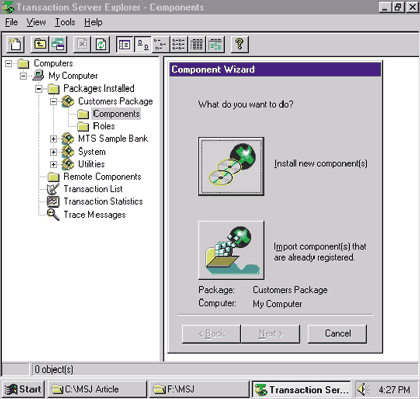Viewport: 420px width, 399px height.
Task: Click the disabled Next button
Action: click(x=271, y=334)
